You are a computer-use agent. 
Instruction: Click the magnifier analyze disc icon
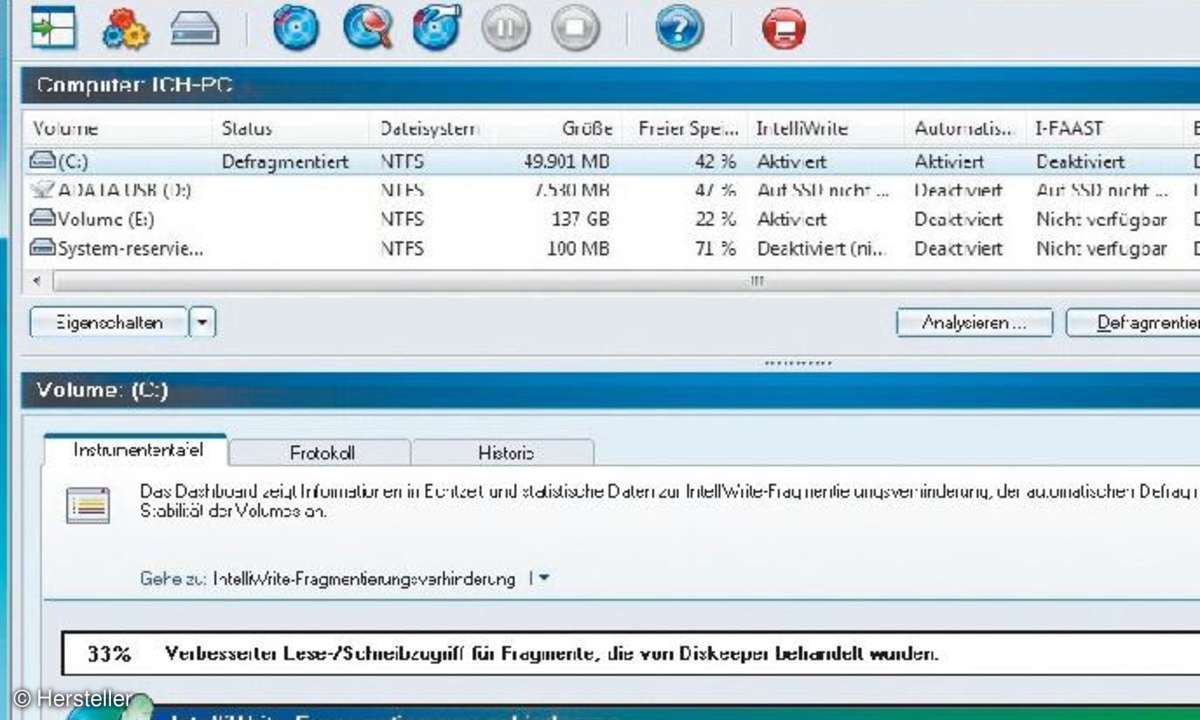(368, 28)
